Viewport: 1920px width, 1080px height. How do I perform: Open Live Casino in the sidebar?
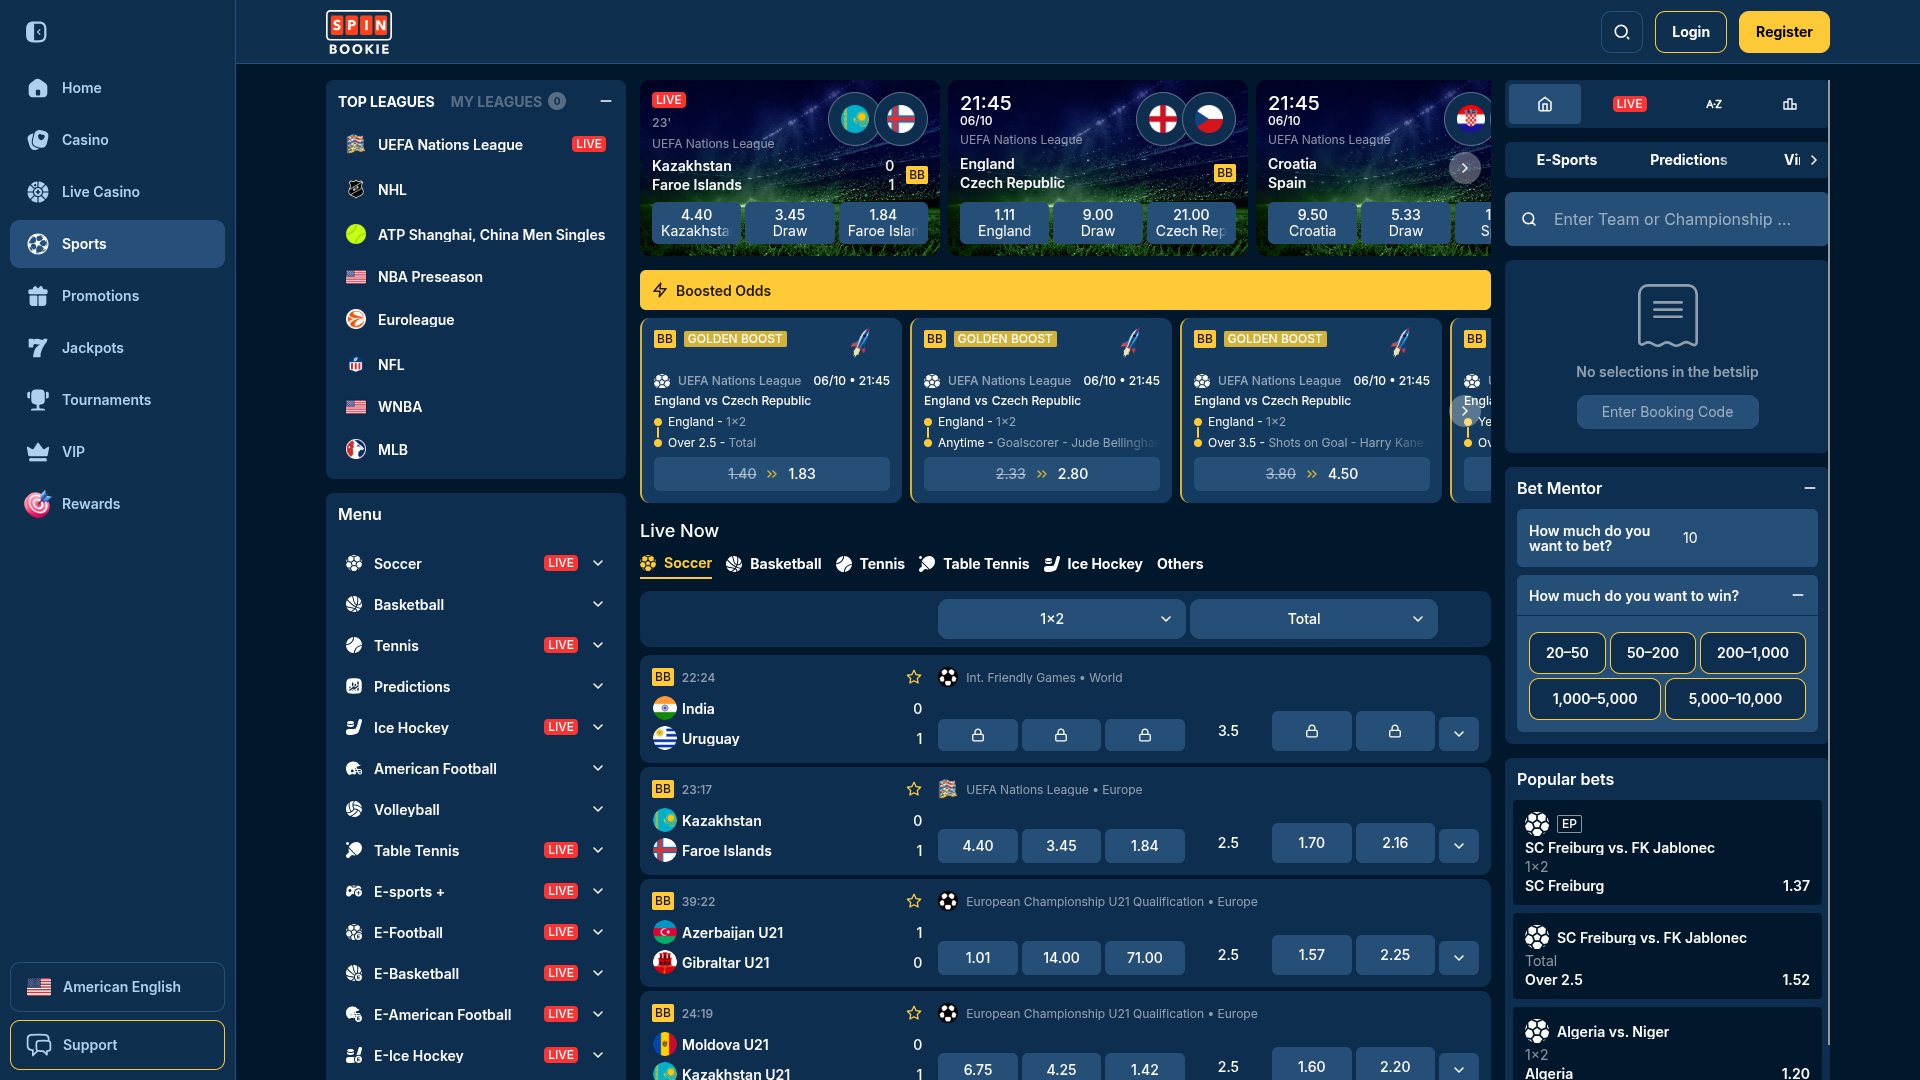117,192
